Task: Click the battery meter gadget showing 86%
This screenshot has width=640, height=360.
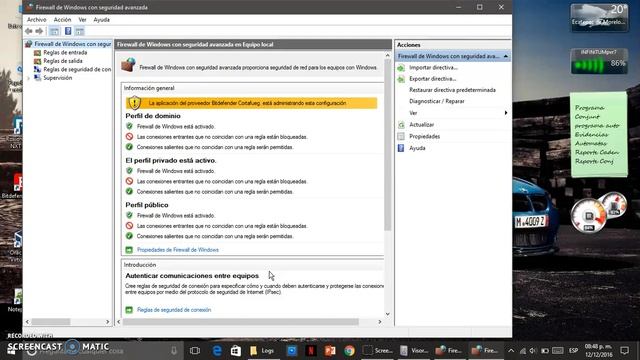Action: pos(599,61)
